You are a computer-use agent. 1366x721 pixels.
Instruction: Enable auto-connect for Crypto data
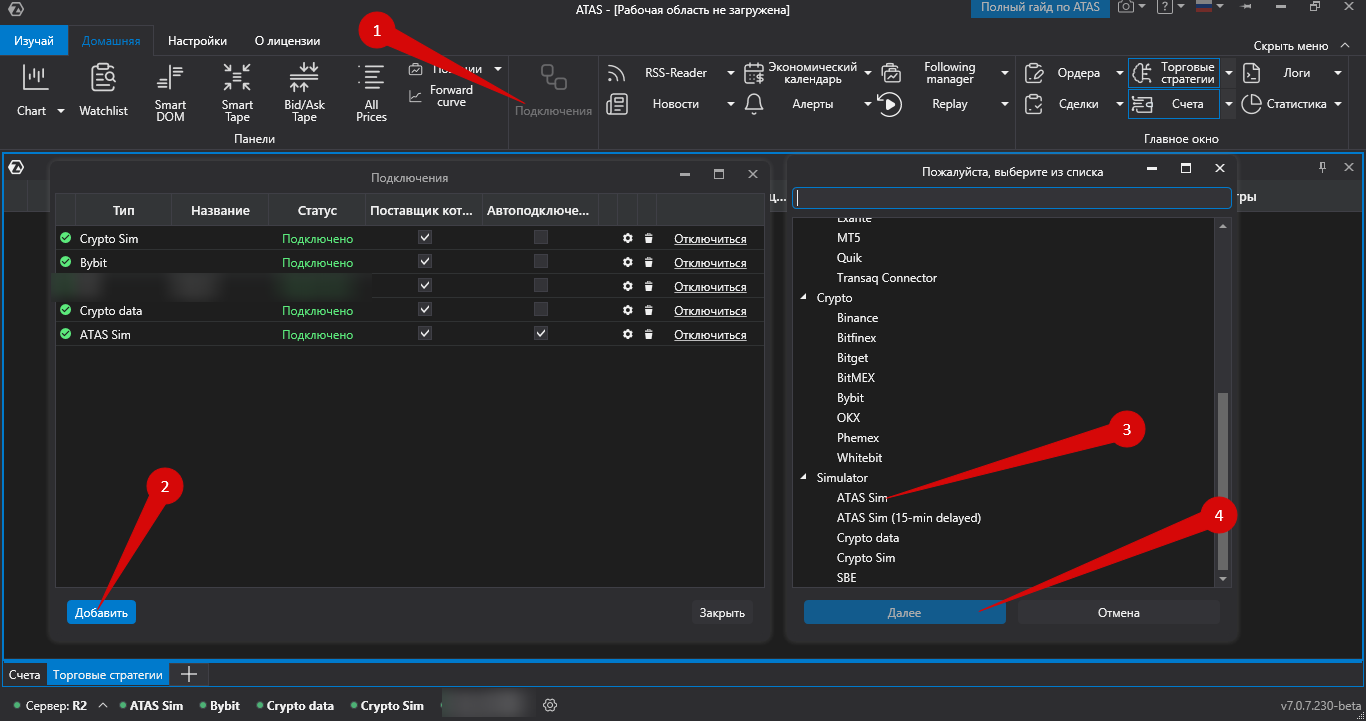point(541,310)
